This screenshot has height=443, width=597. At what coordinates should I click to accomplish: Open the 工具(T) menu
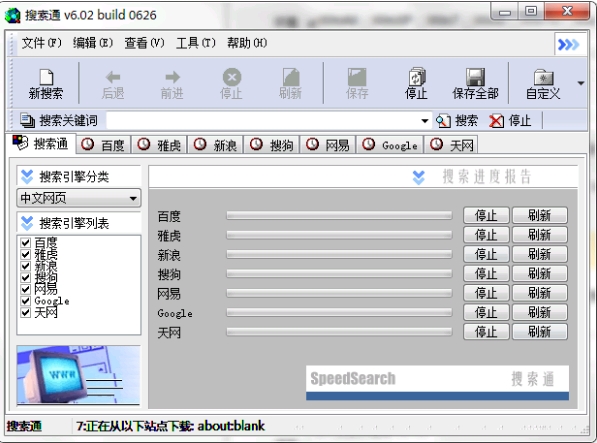[196, 43]
